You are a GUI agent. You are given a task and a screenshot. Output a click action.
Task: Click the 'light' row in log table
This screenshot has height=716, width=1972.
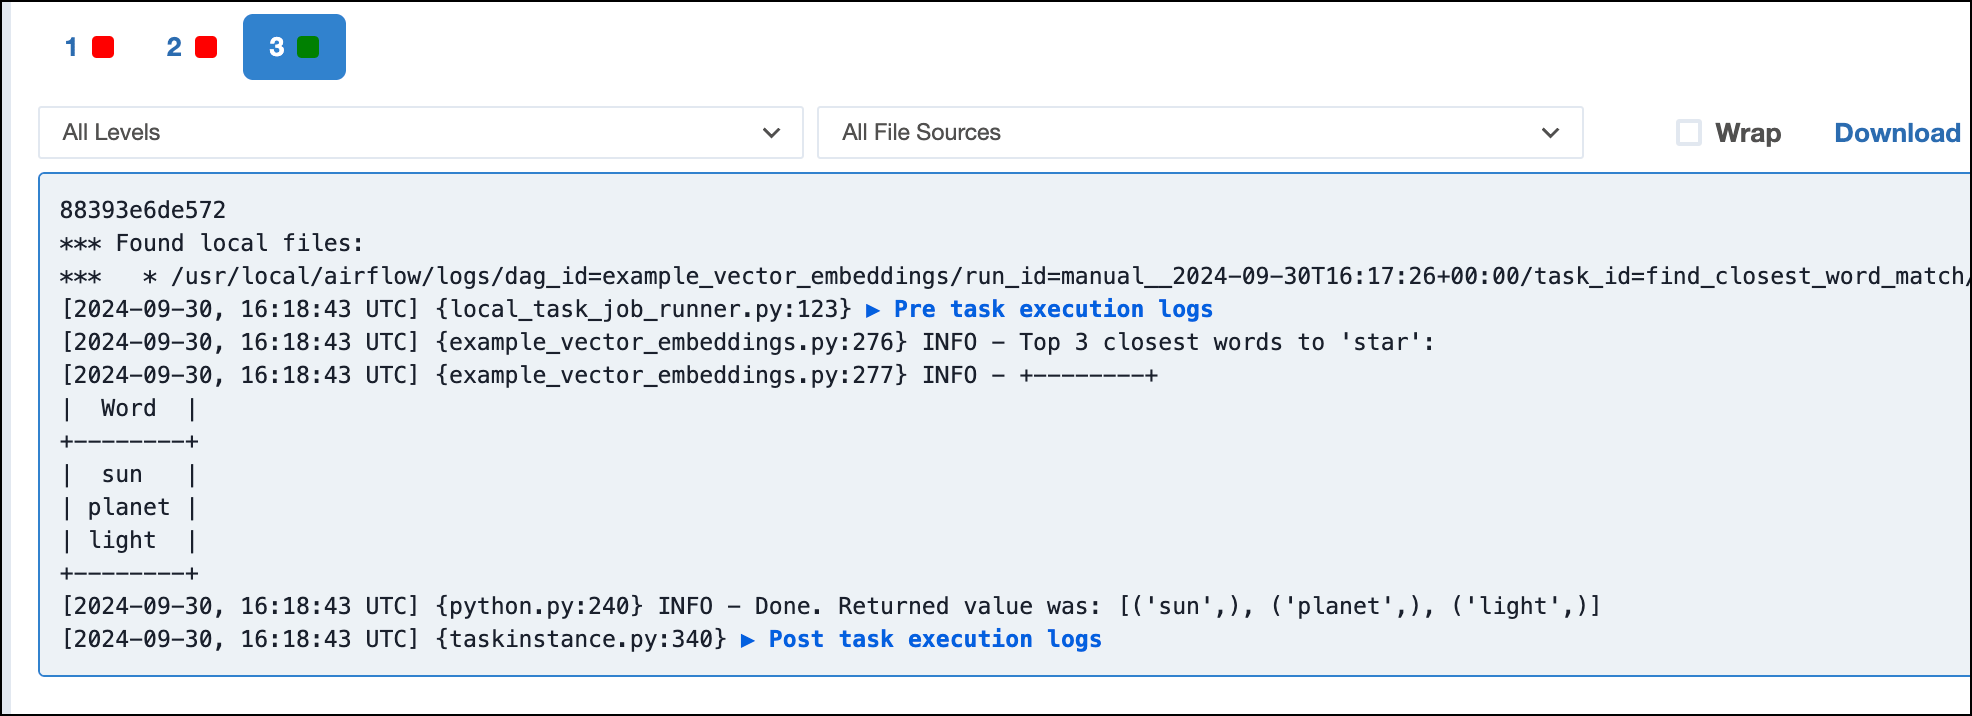pyautogui.click(x=129, y=540)
